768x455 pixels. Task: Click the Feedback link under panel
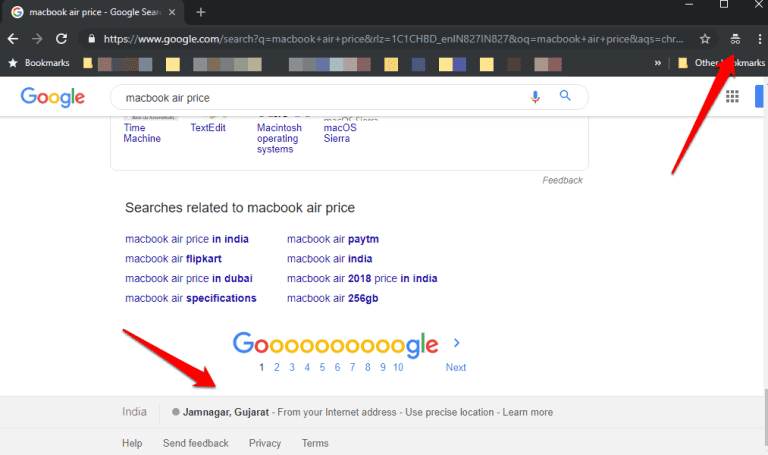point(562,180)
